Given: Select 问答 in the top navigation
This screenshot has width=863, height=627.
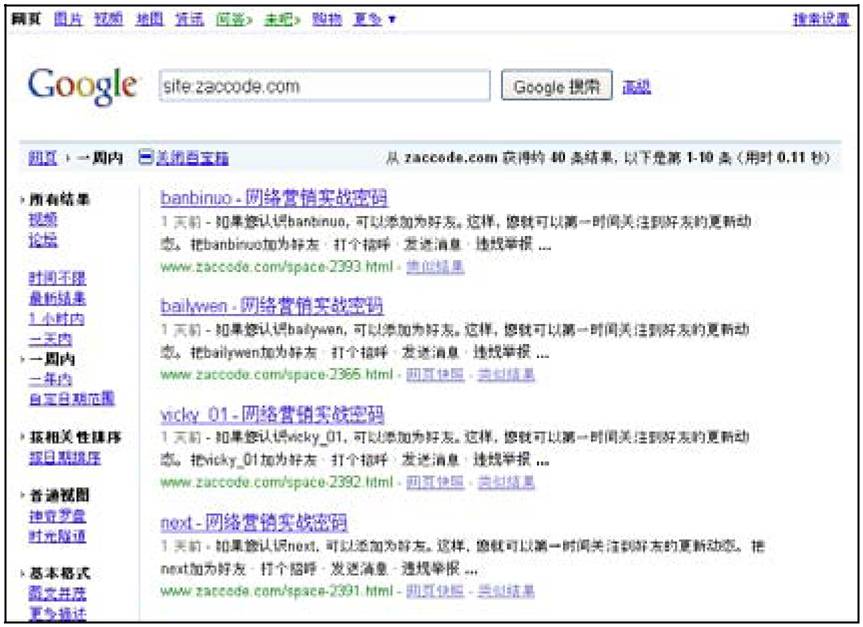Looking at the screenshot, I should 234,19.
